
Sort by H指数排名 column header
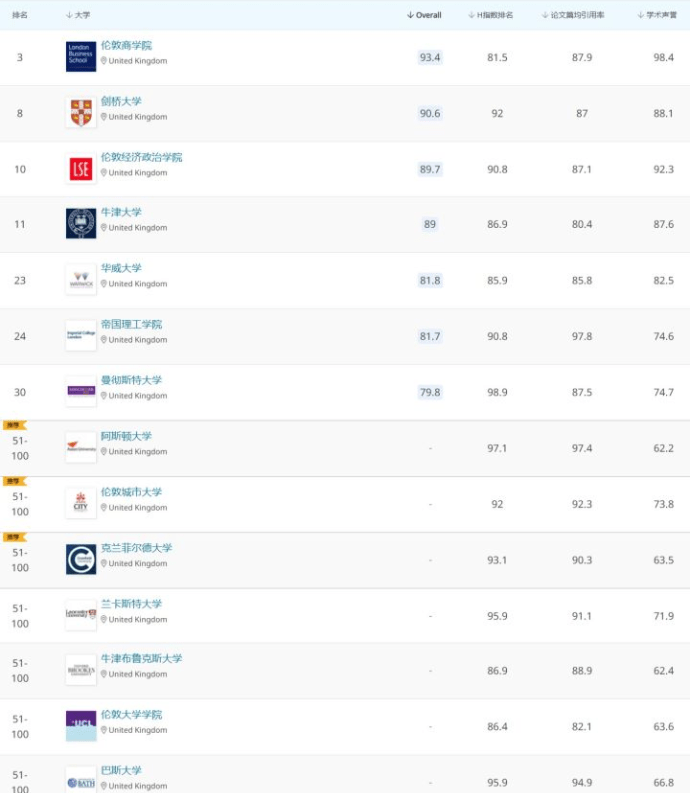[x=491, y=15]
